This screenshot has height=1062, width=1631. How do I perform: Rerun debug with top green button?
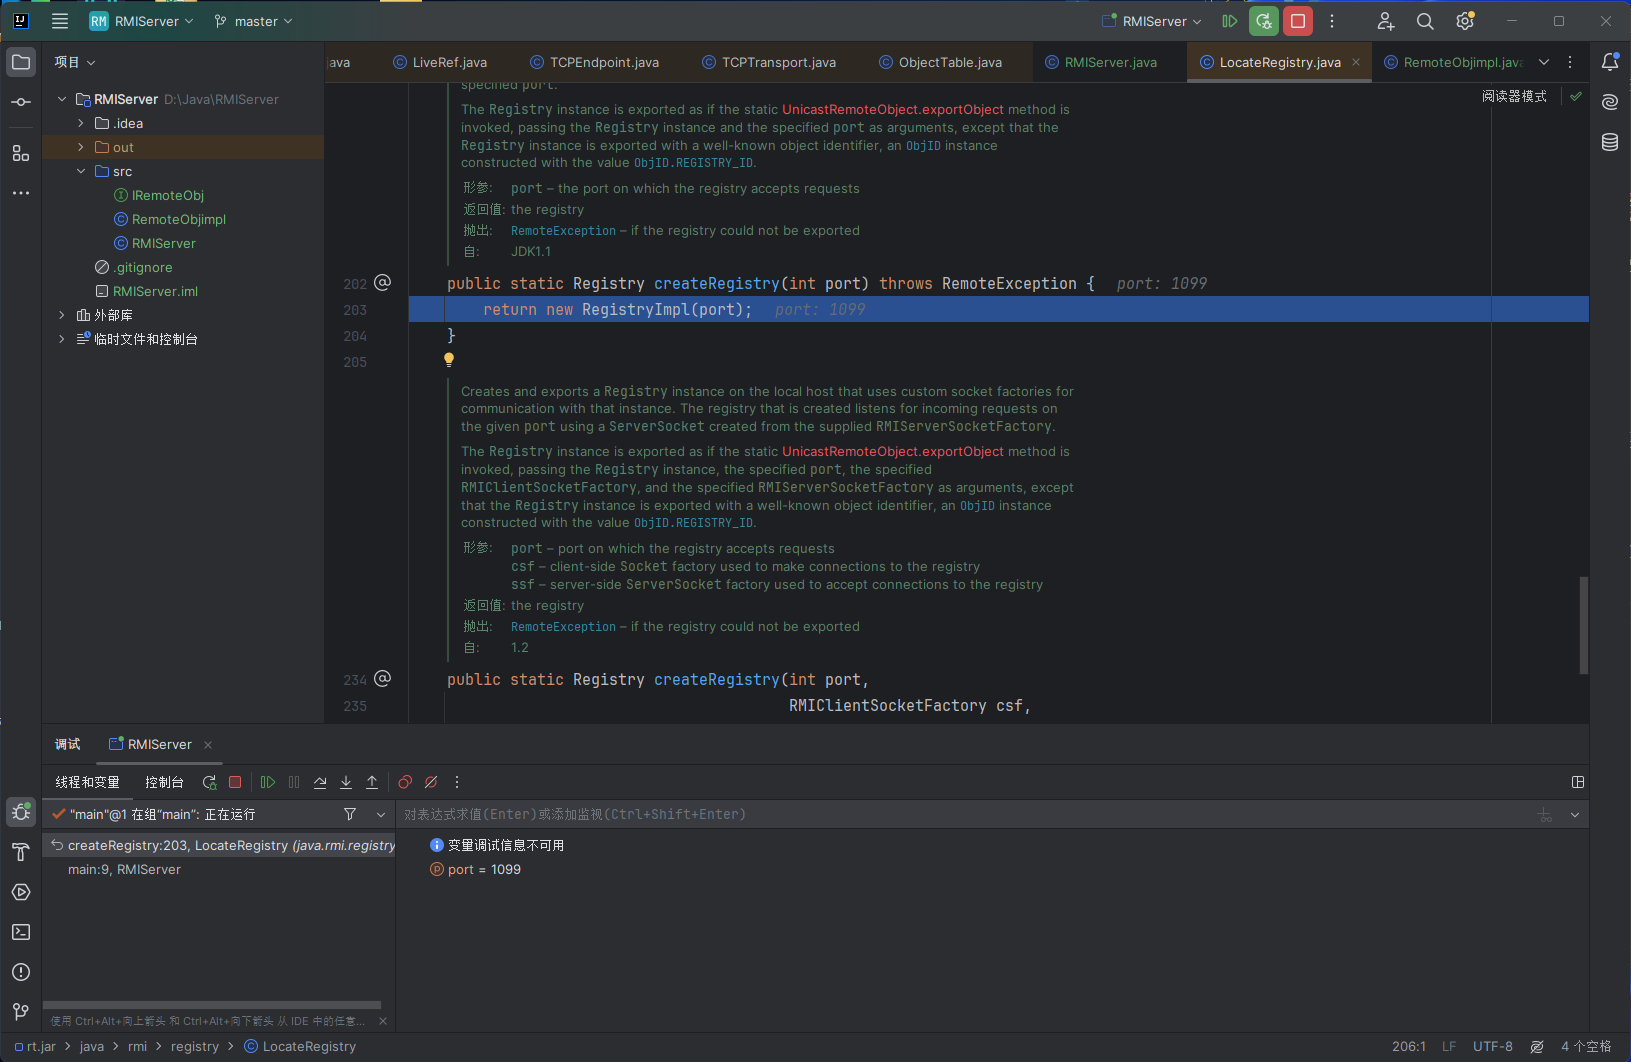[x=1264, y=21]
